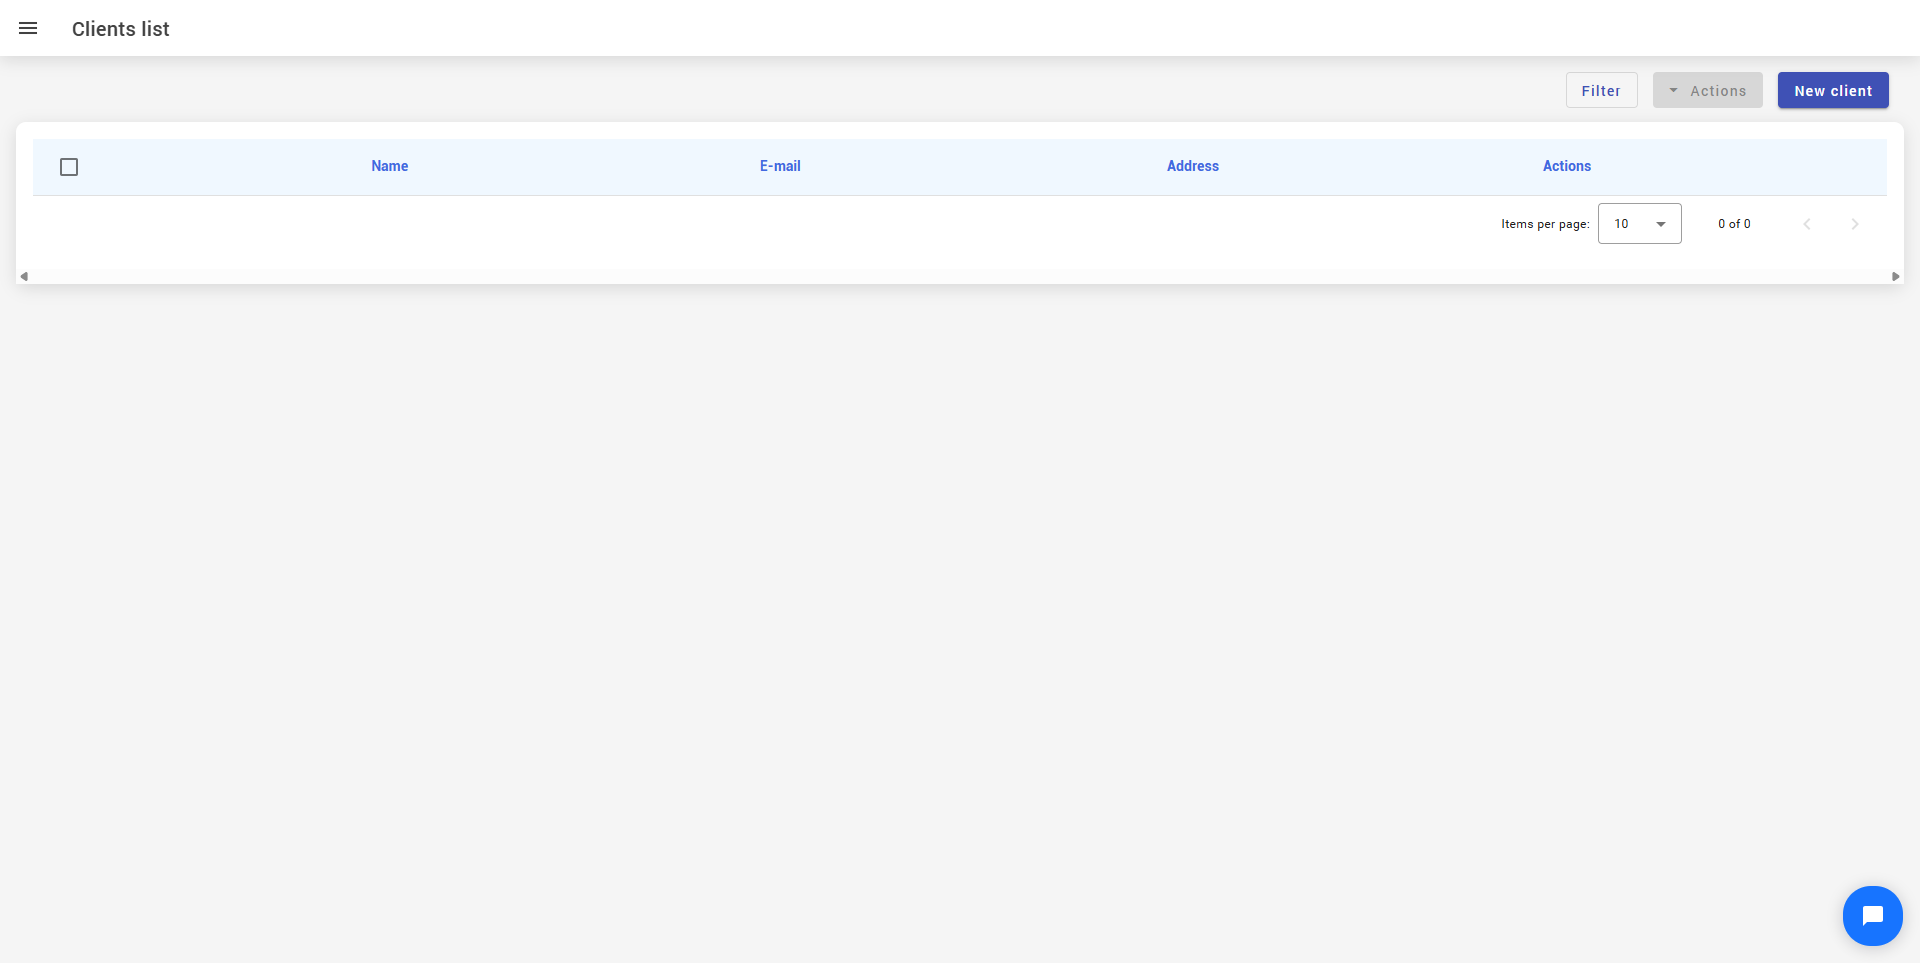This screenshot has height=963, width=1920.
Task: Click the caret icon in the Actions button
Action: coord(1673,91)
